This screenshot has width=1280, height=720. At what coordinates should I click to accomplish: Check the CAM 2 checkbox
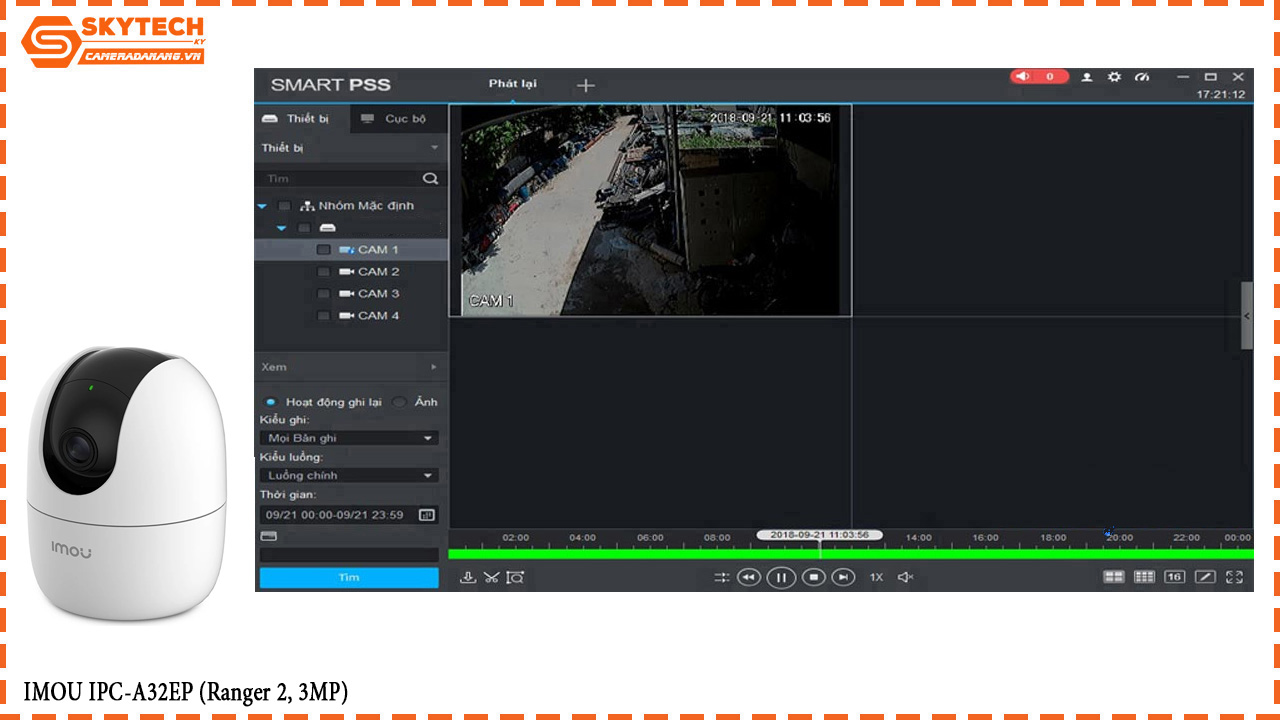(x=323, y=272)
